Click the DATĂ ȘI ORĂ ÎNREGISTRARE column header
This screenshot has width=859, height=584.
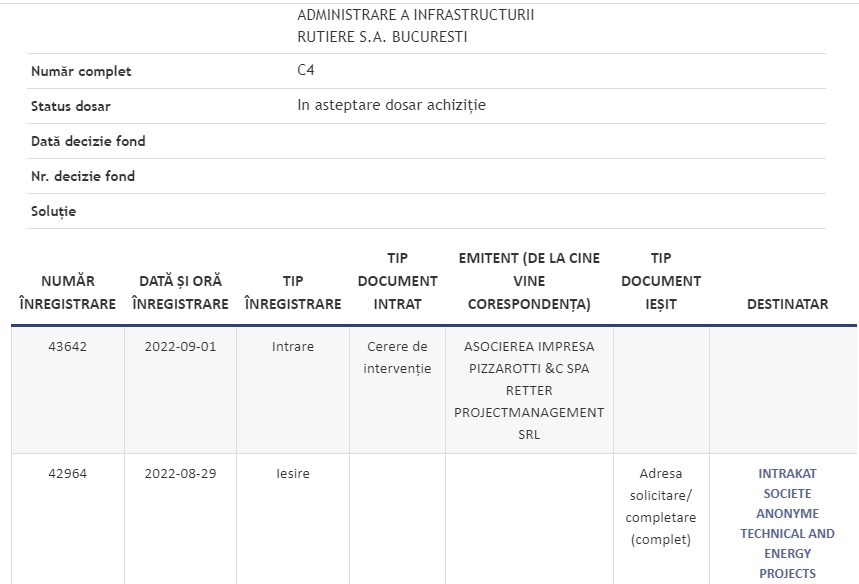(x=180, y=293)
